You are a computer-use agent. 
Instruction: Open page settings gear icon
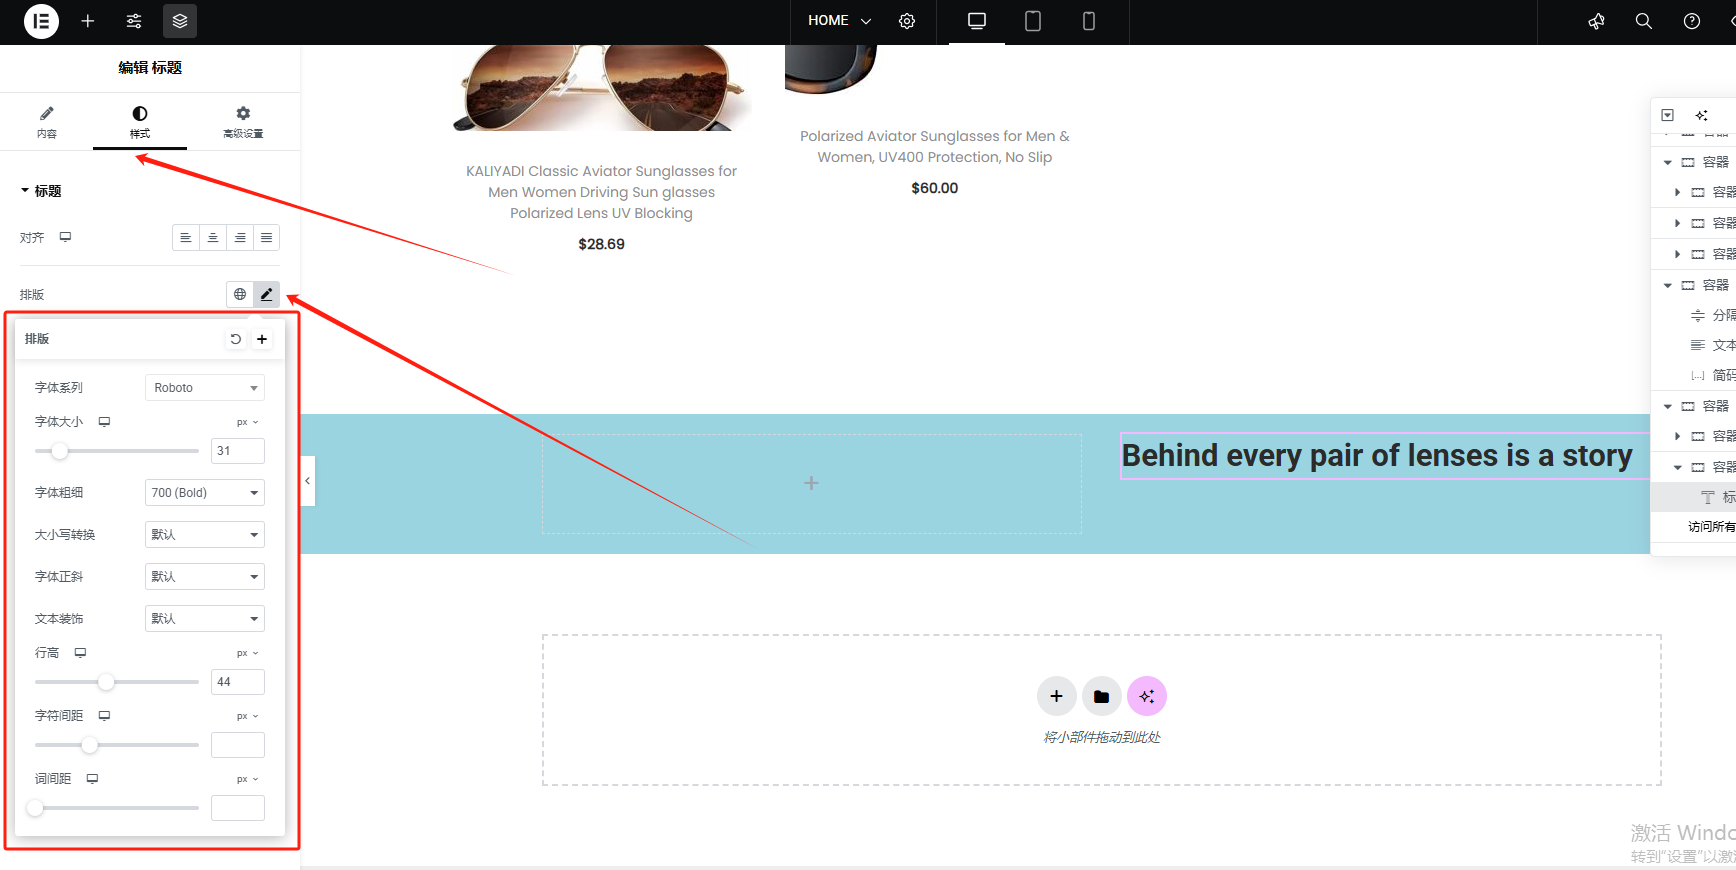[907, 21]
